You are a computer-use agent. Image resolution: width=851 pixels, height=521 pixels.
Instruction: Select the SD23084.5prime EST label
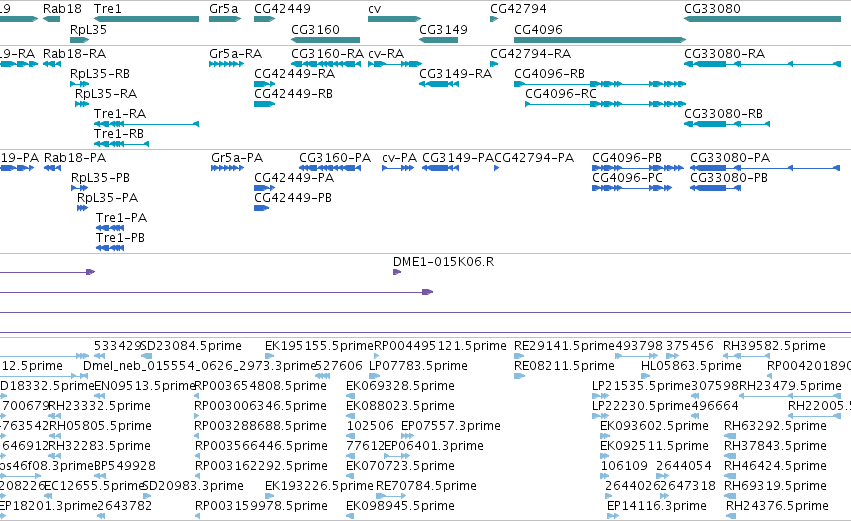point(192,346)
